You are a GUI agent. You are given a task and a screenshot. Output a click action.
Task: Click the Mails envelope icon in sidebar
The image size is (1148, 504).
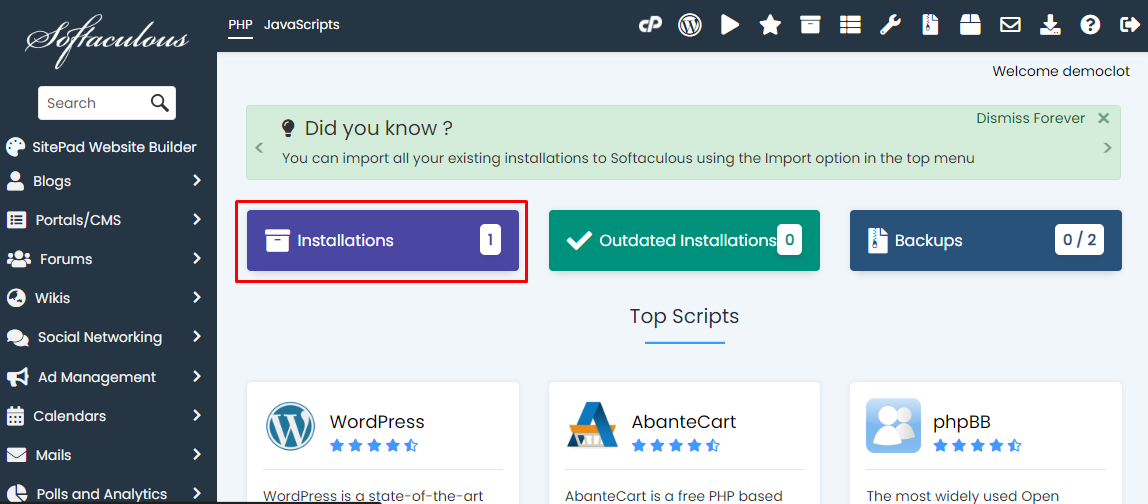[x=16, y=455]
